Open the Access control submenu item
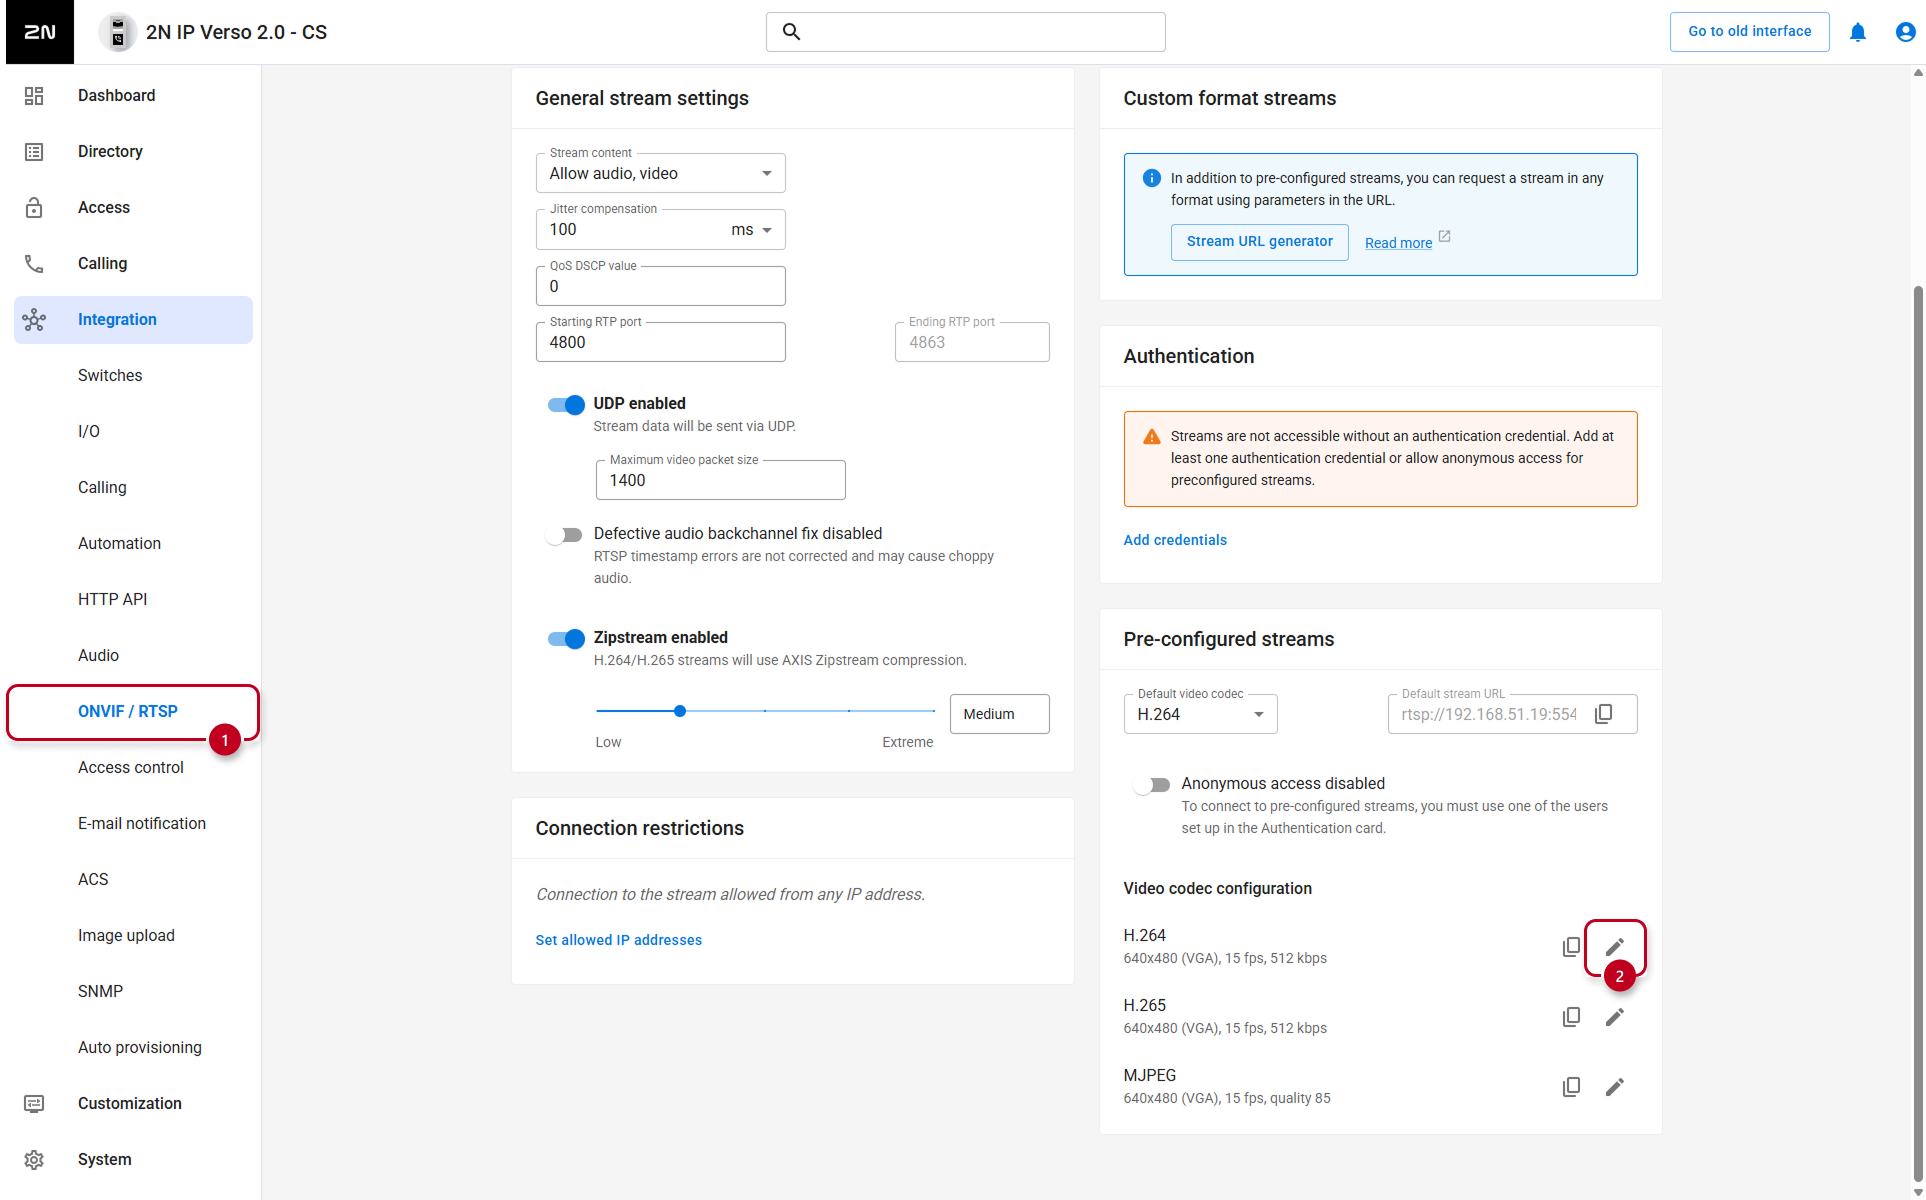The width and height of the screenshot is (1926, 1200). pyautogui.click(x=133, y=768)
